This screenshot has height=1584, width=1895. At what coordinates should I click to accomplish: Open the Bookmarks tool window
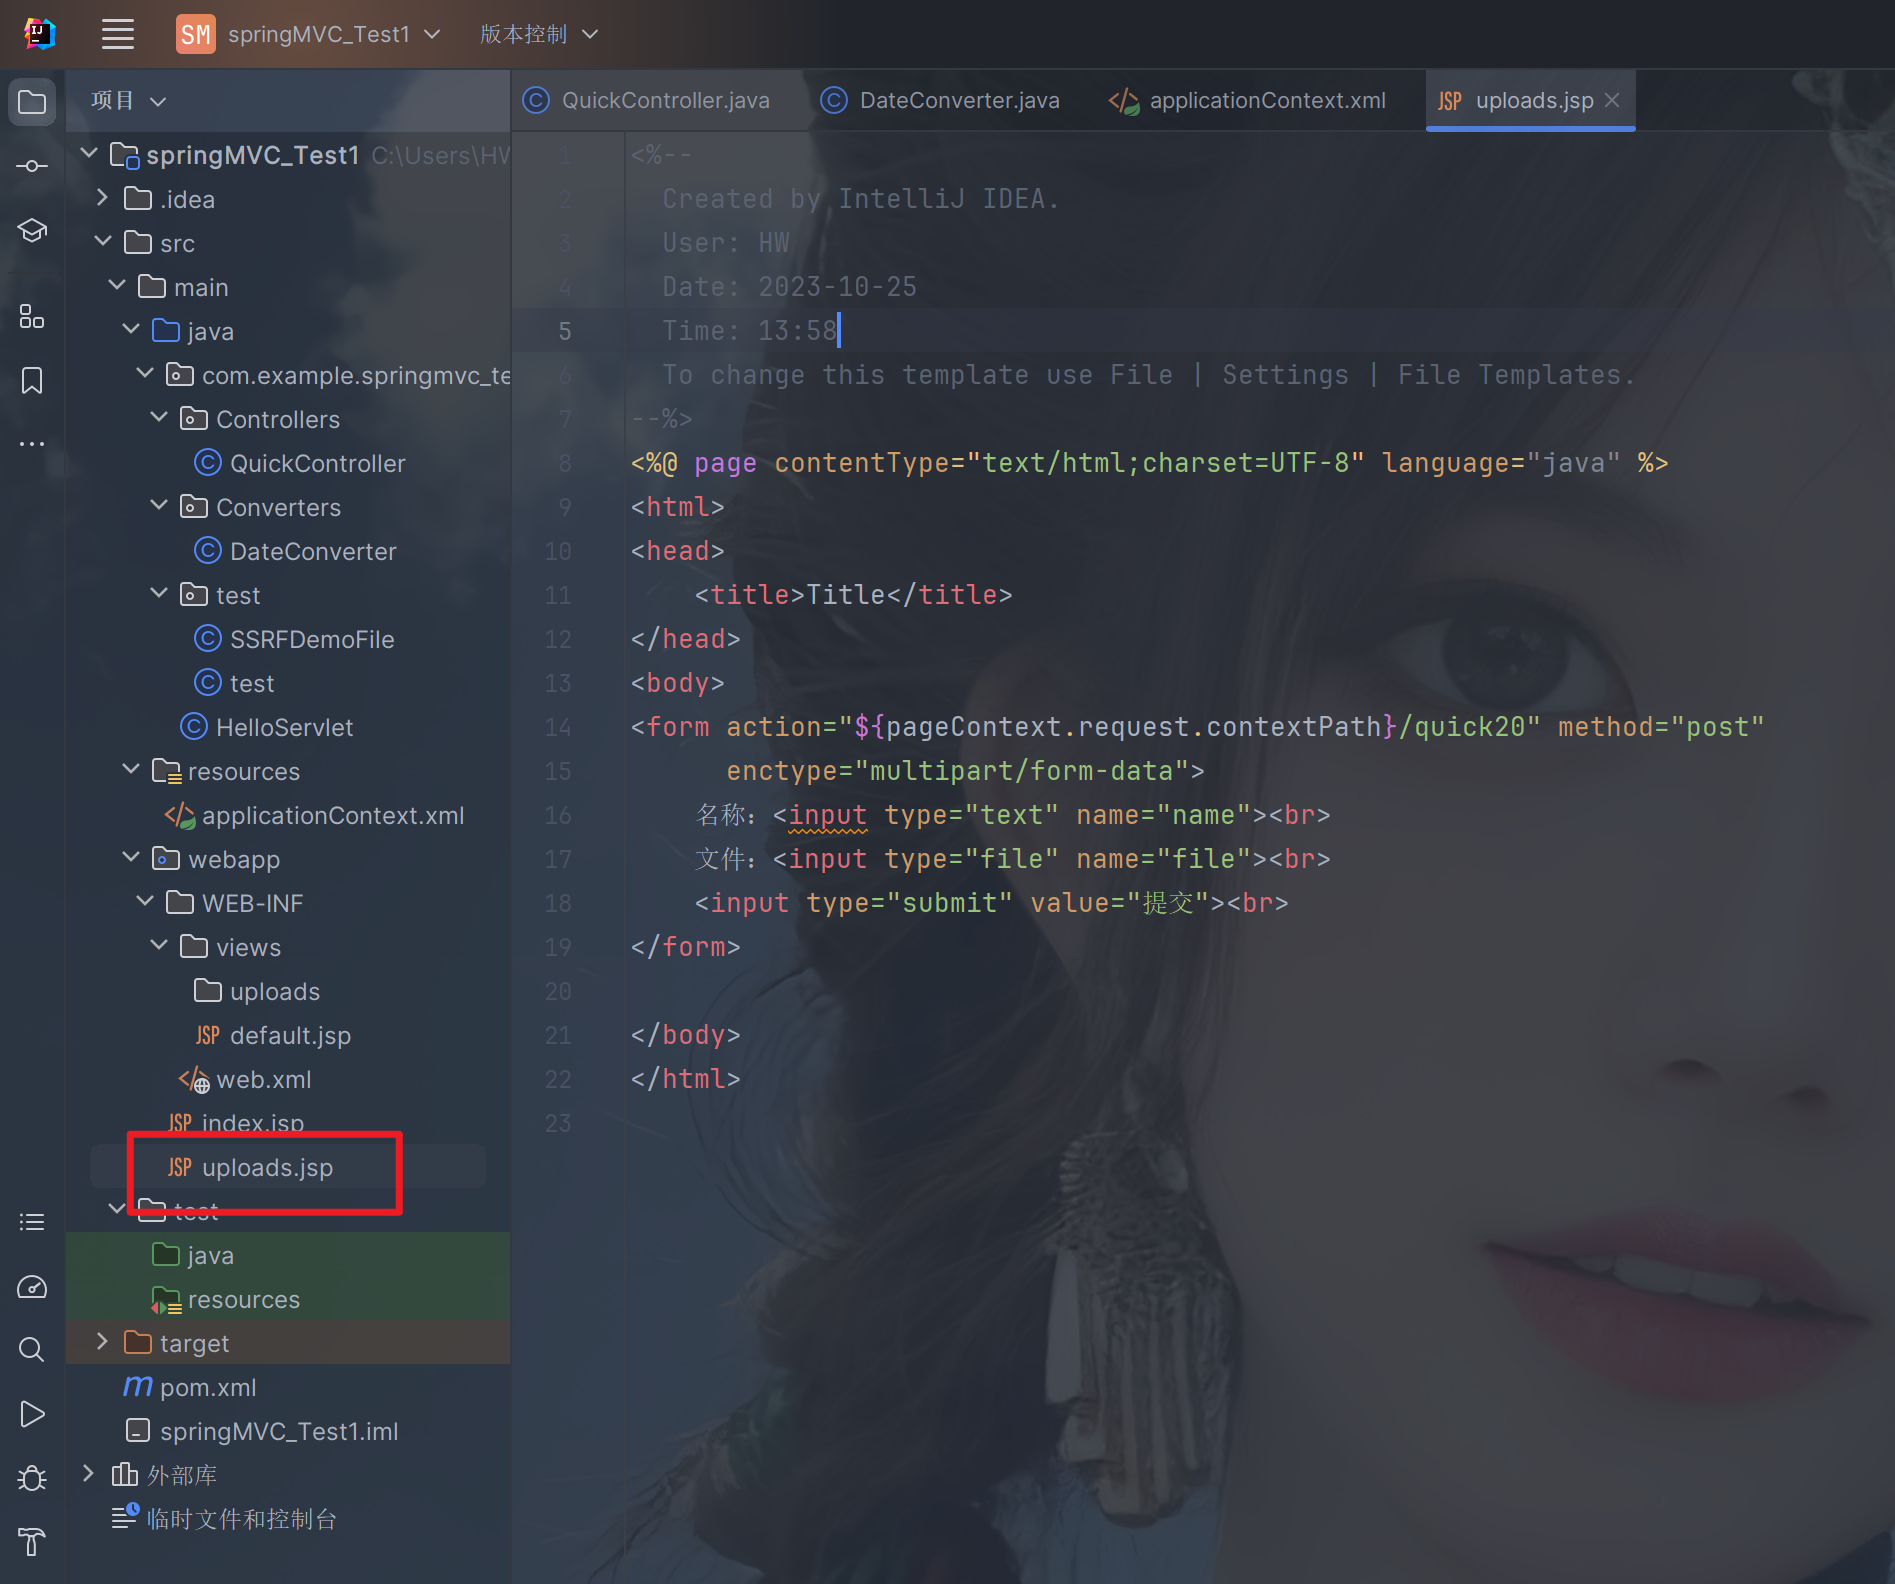point(32,381)
